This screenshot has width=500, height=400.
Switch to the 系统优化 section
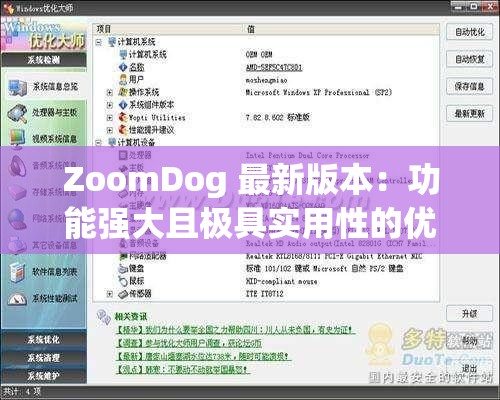click(x=44, y=340)
